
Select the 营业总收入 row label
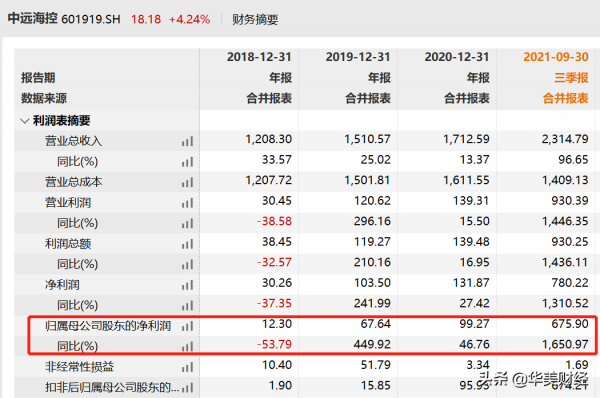pyautogui.click(x=73, y=141)
